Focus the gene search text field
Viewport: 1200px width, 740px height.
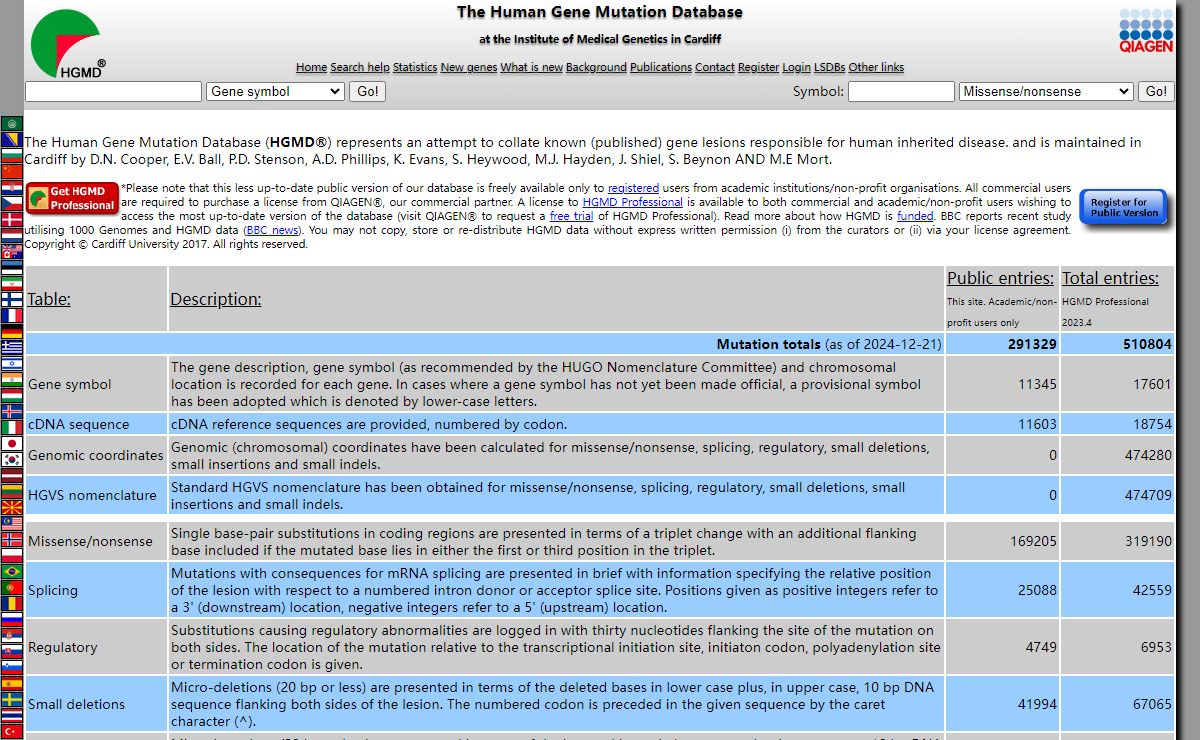[113, 91]
